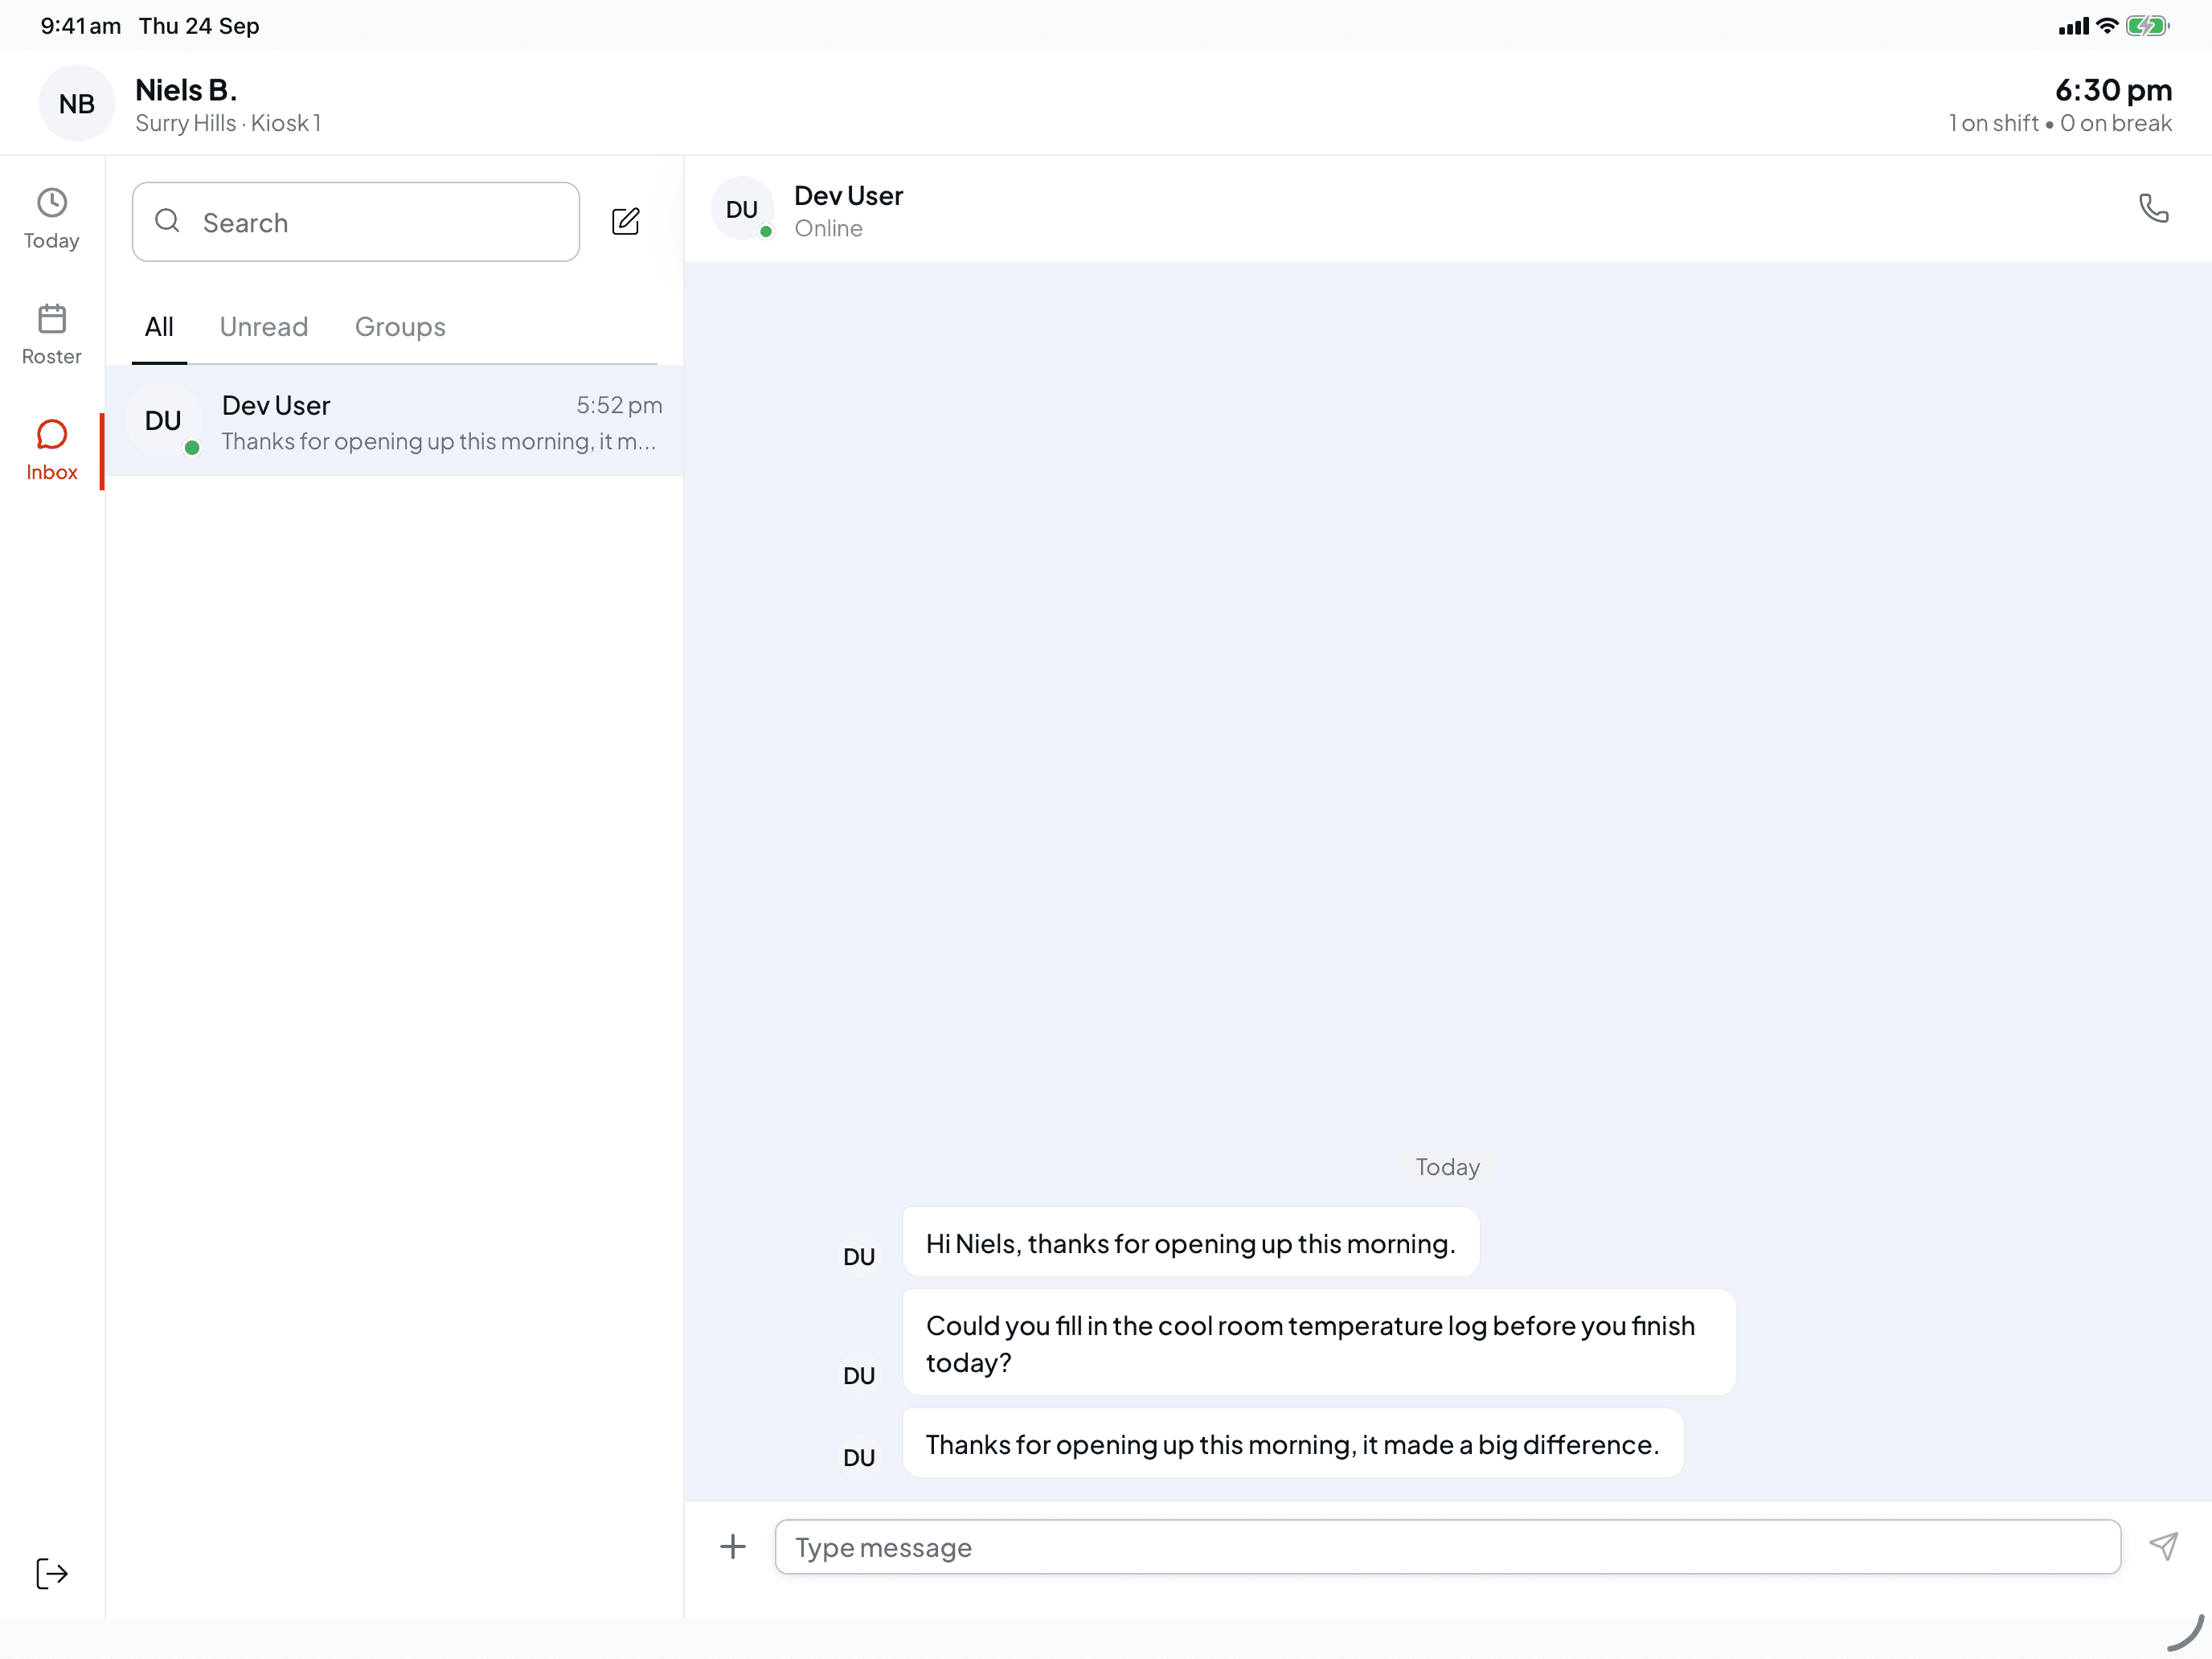Click the Surry Hills Kiosk 1 label
The image size is (2212, 1659).
(x=228, y=123)
